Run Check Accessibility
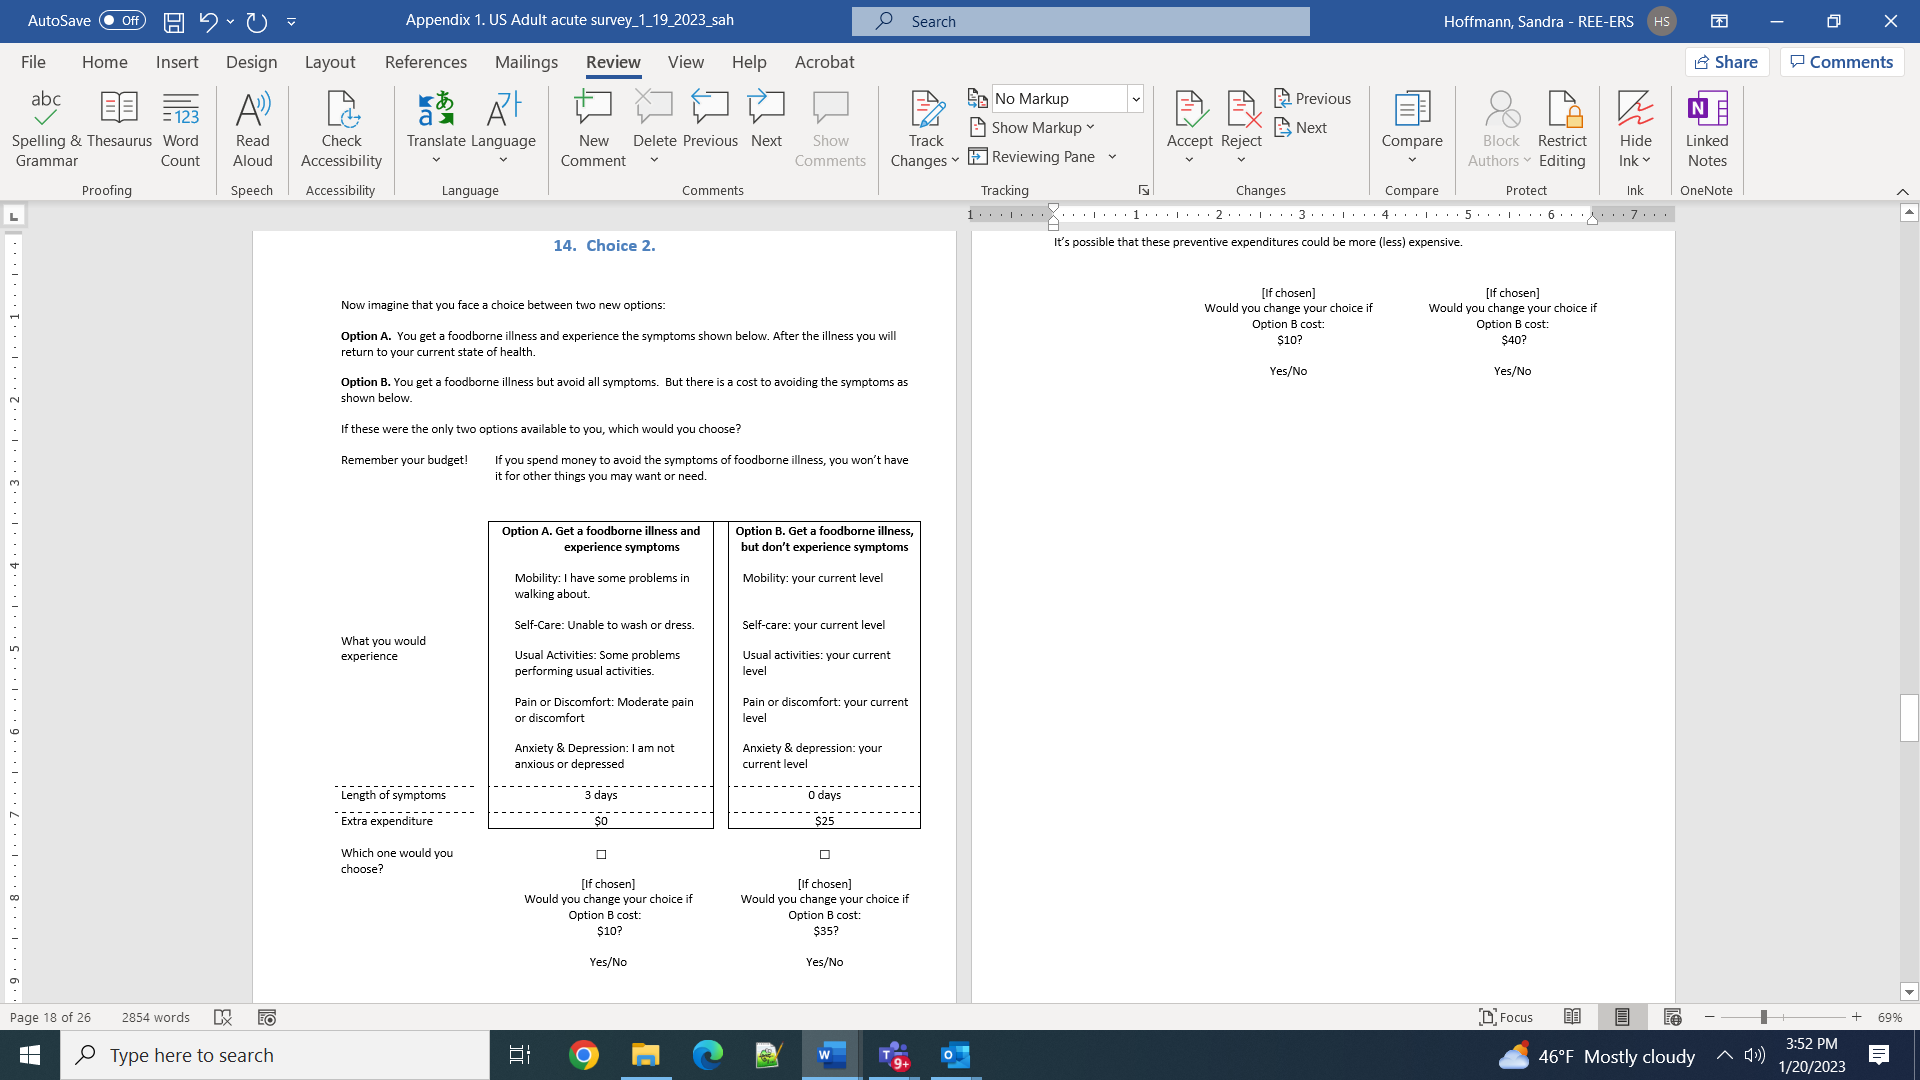This screenshot has height=1080, width=1920. pyautogui.click(x=341, y=130)
